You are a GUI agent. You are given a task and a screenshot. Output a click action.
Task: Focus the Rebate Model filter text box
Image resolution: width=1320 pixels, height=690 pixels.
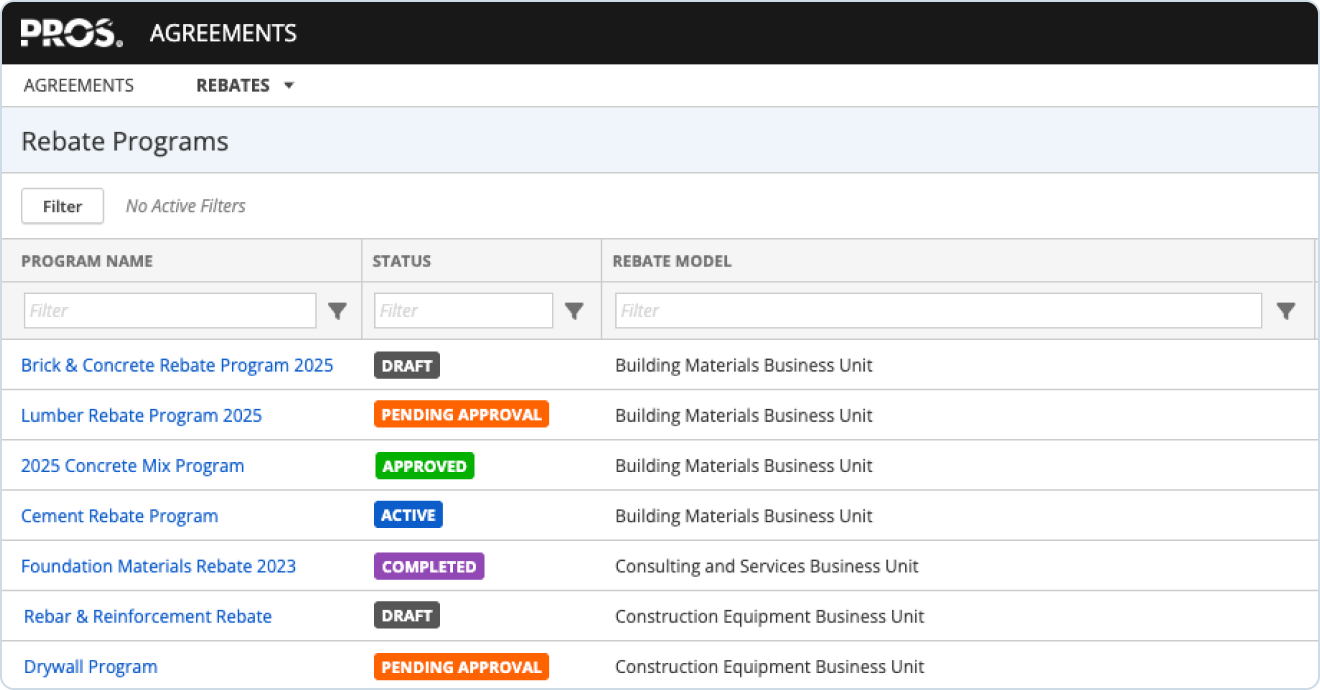tap(938, 311)
